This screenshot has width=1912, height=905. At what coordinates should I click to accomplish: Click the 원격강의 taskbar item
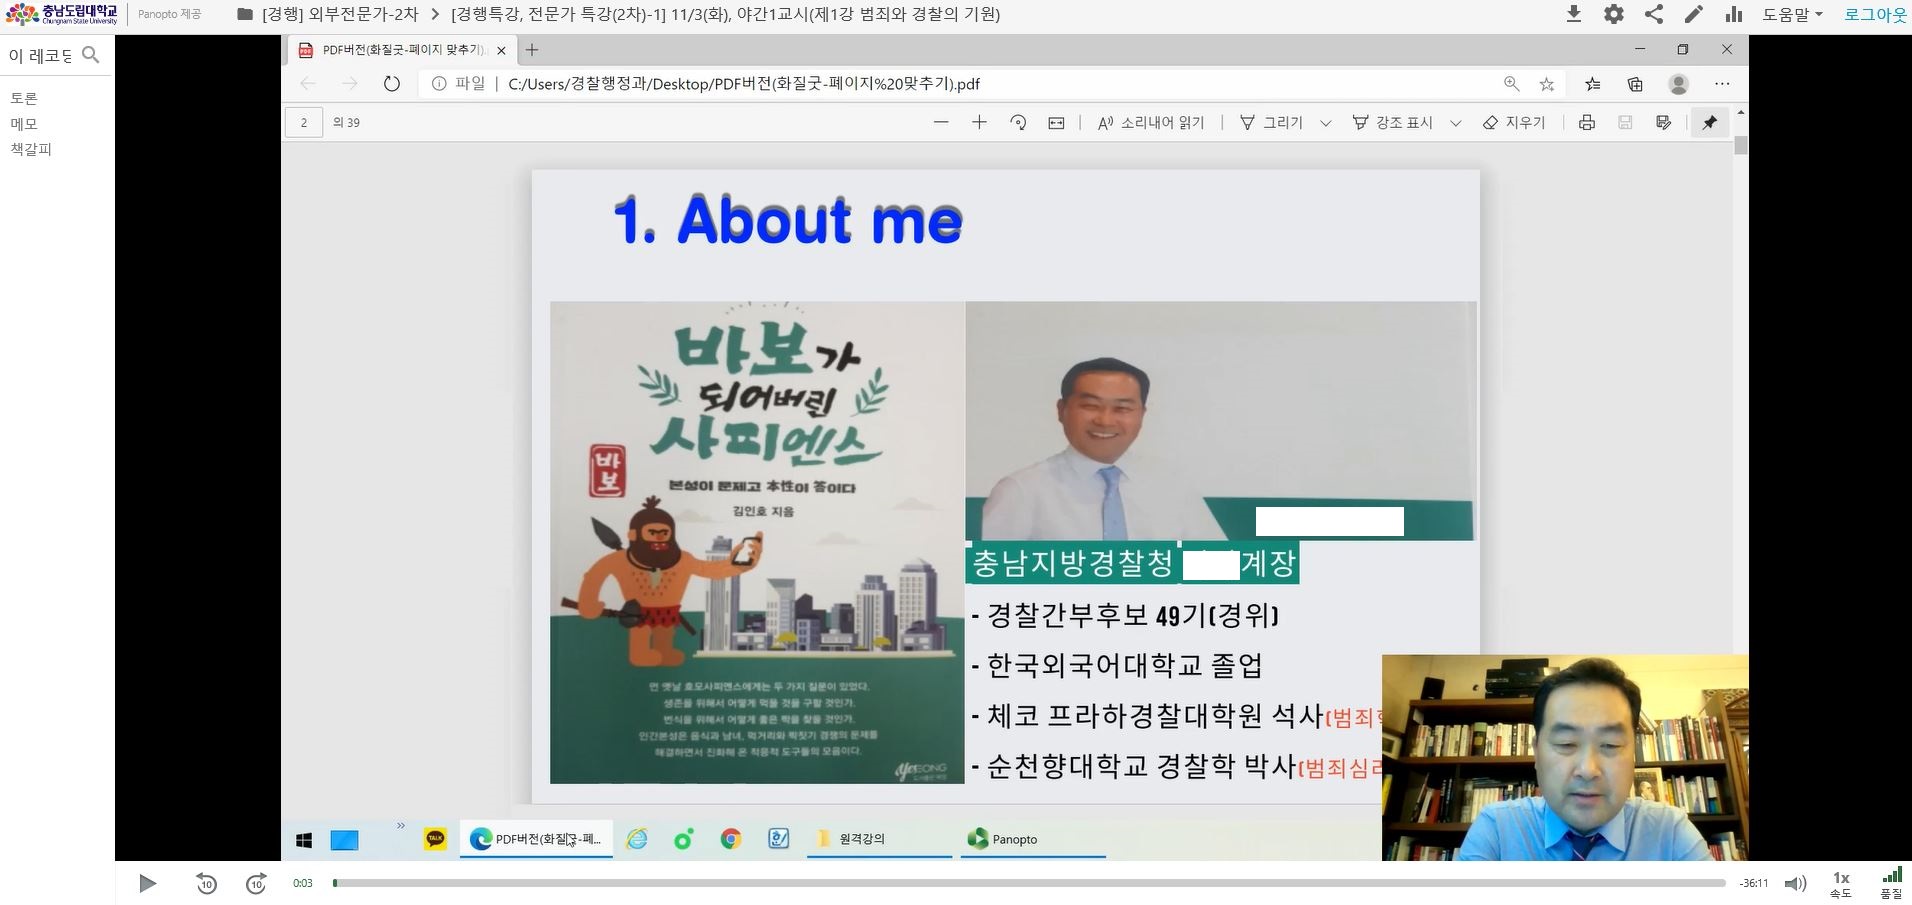pos(880,839)
